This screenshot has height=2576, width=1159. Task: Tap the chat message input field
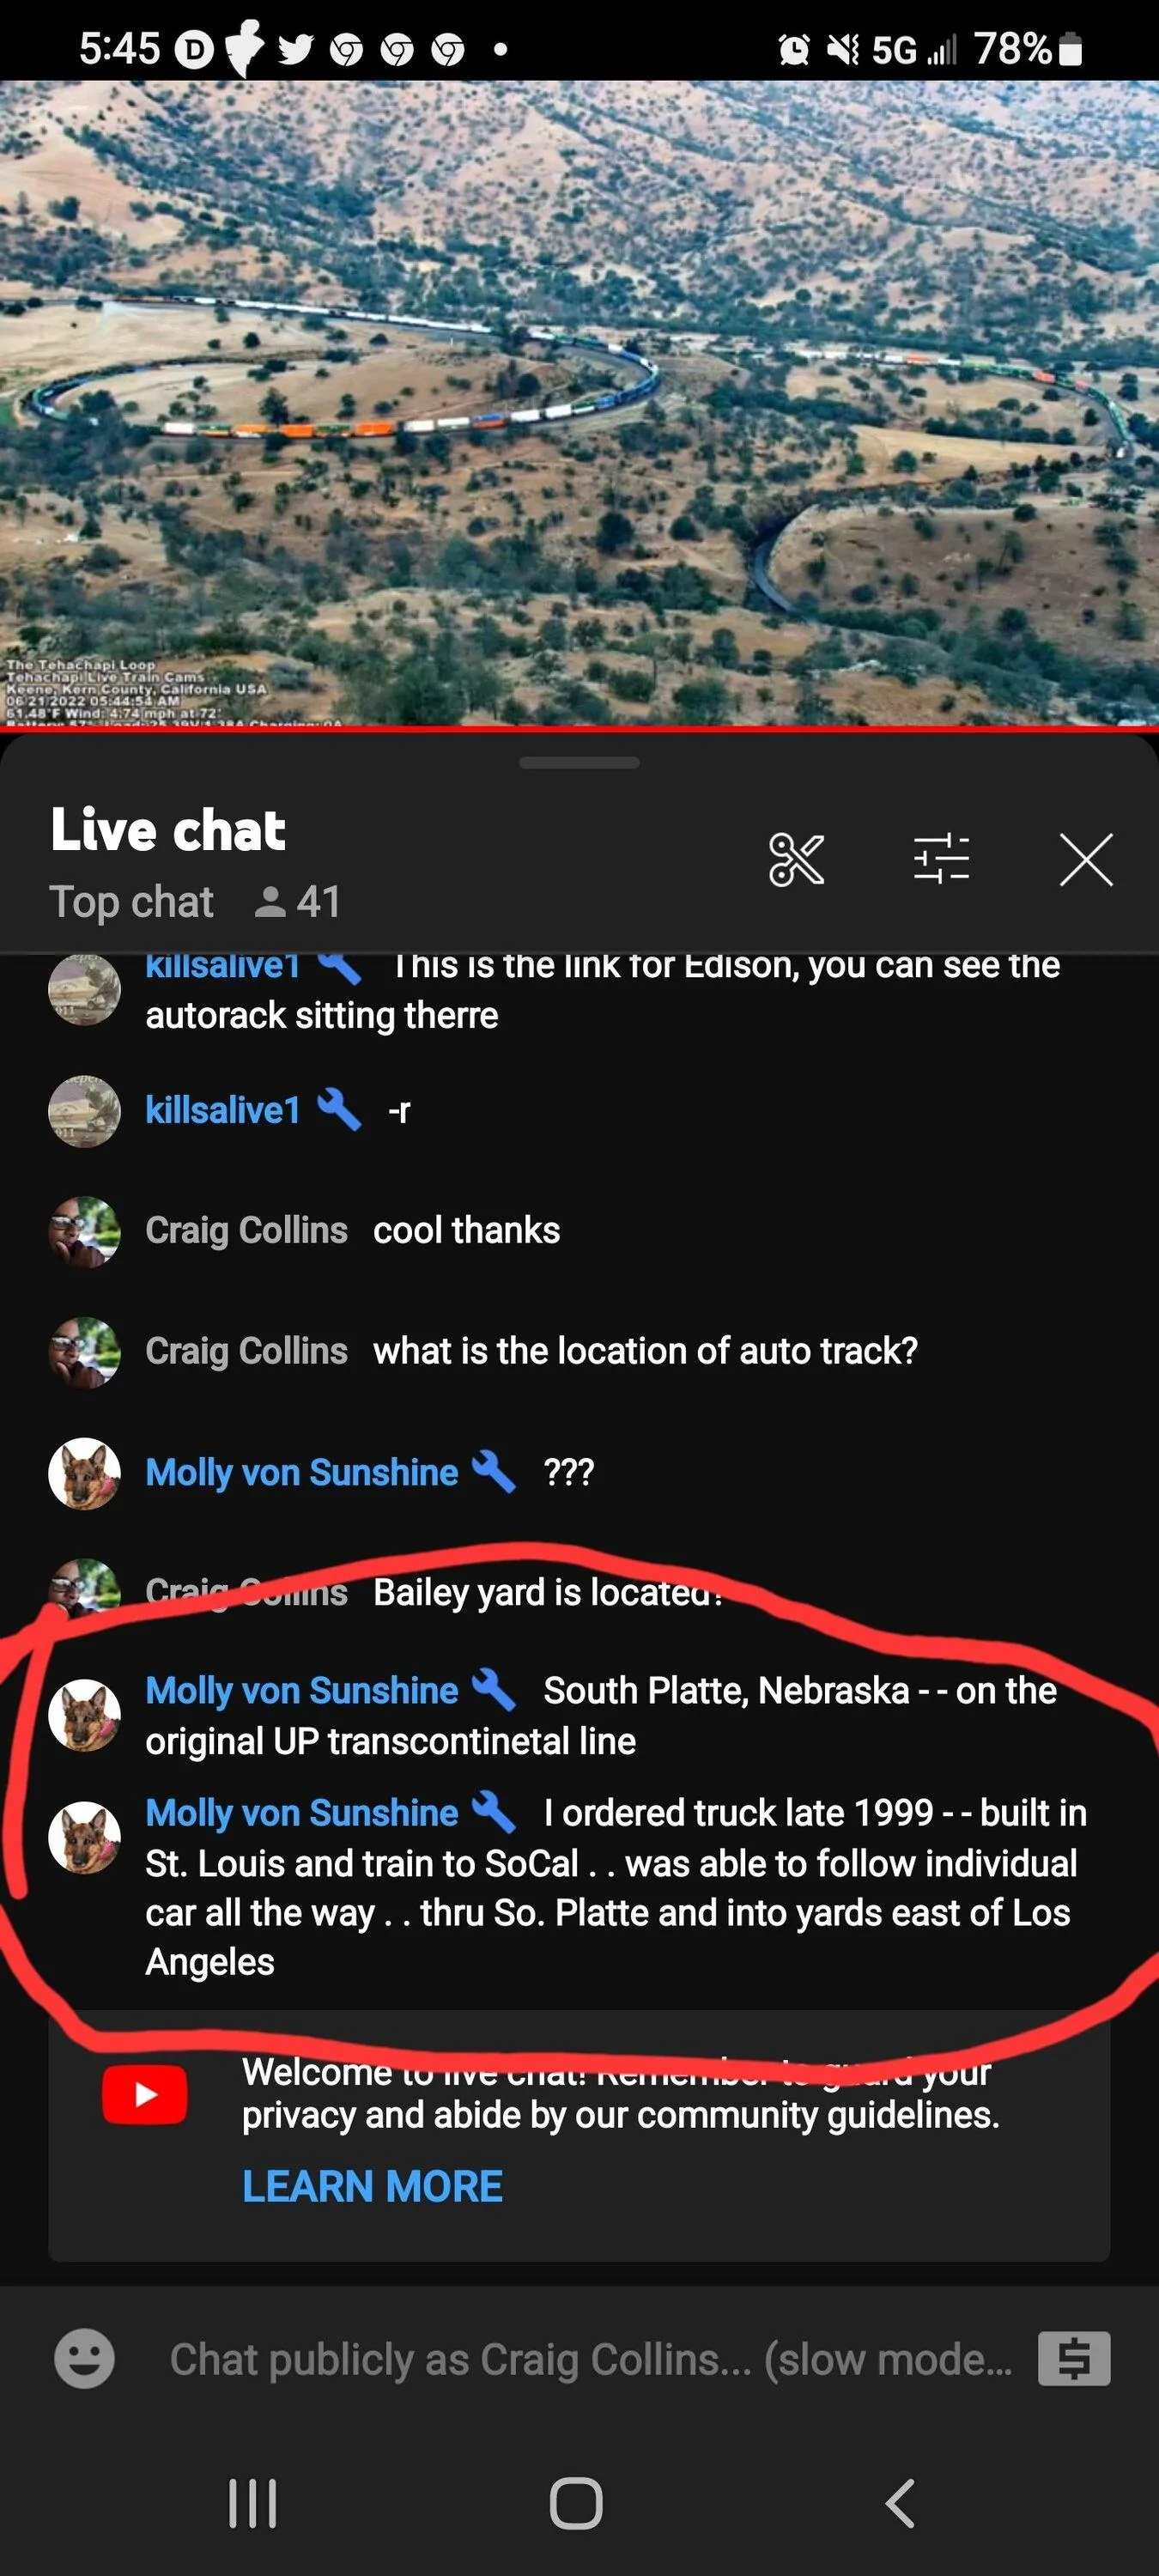tap(590, 2359)
